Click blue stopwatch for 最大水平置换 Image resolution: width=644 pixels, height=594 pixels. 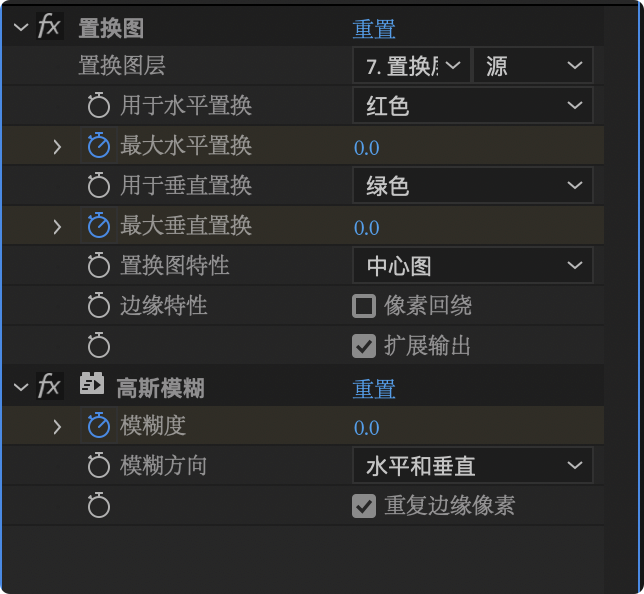click(98, 146)
